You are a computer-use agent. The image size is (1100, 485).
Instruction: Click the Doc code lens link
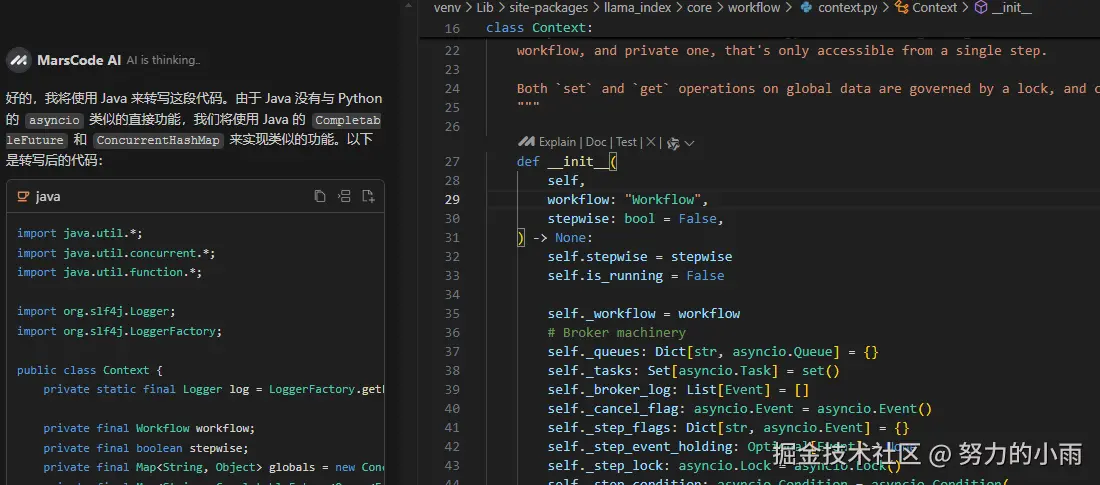point(596,143)
